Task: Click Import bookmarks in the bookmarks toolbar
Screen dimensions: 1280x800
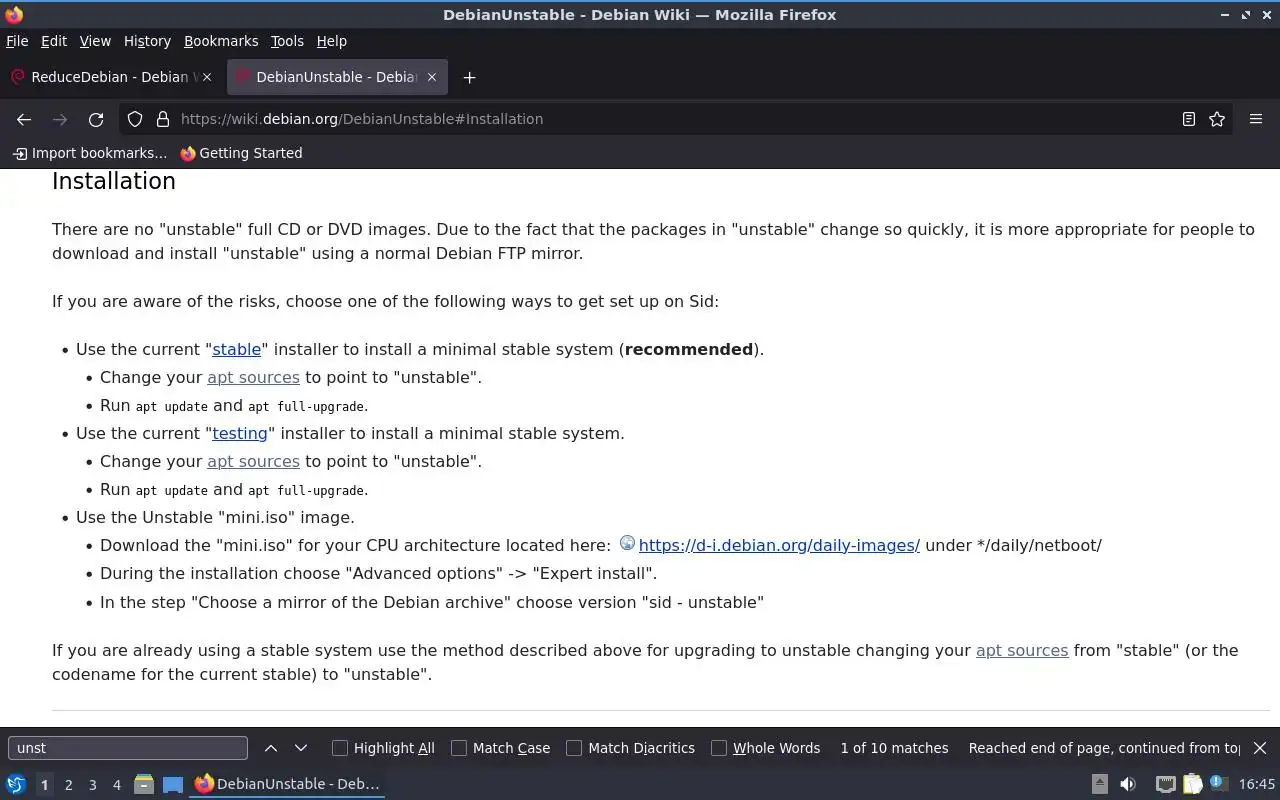Action: point(89,153)
